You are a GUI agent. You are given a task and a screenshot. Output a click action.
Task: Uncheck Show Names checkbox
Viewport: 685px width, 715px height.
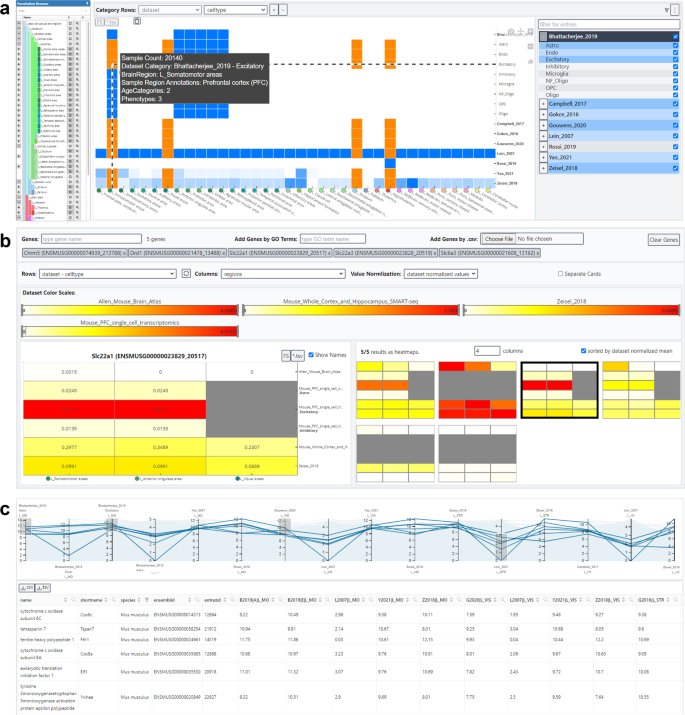311,354
